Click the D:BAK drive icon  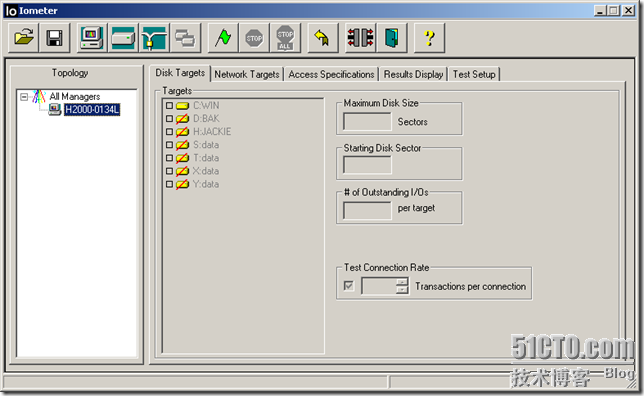point(182,119)
